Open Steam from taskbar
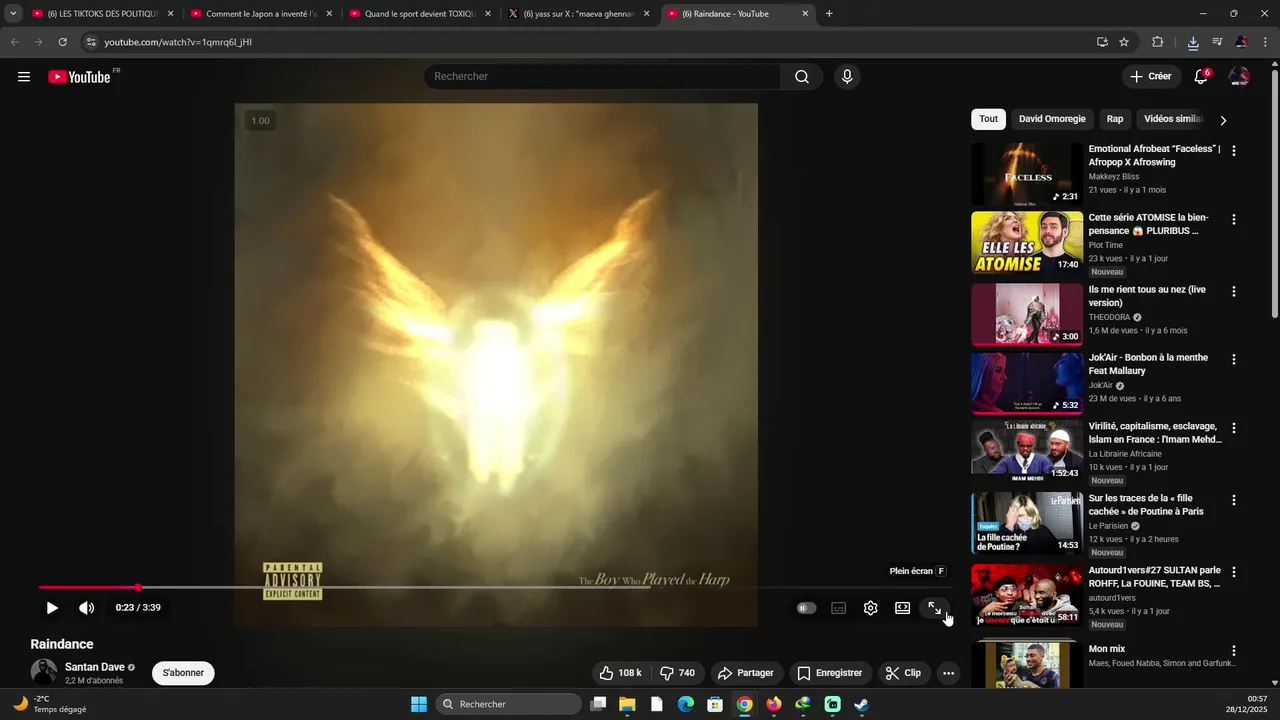 coord(861,704)
